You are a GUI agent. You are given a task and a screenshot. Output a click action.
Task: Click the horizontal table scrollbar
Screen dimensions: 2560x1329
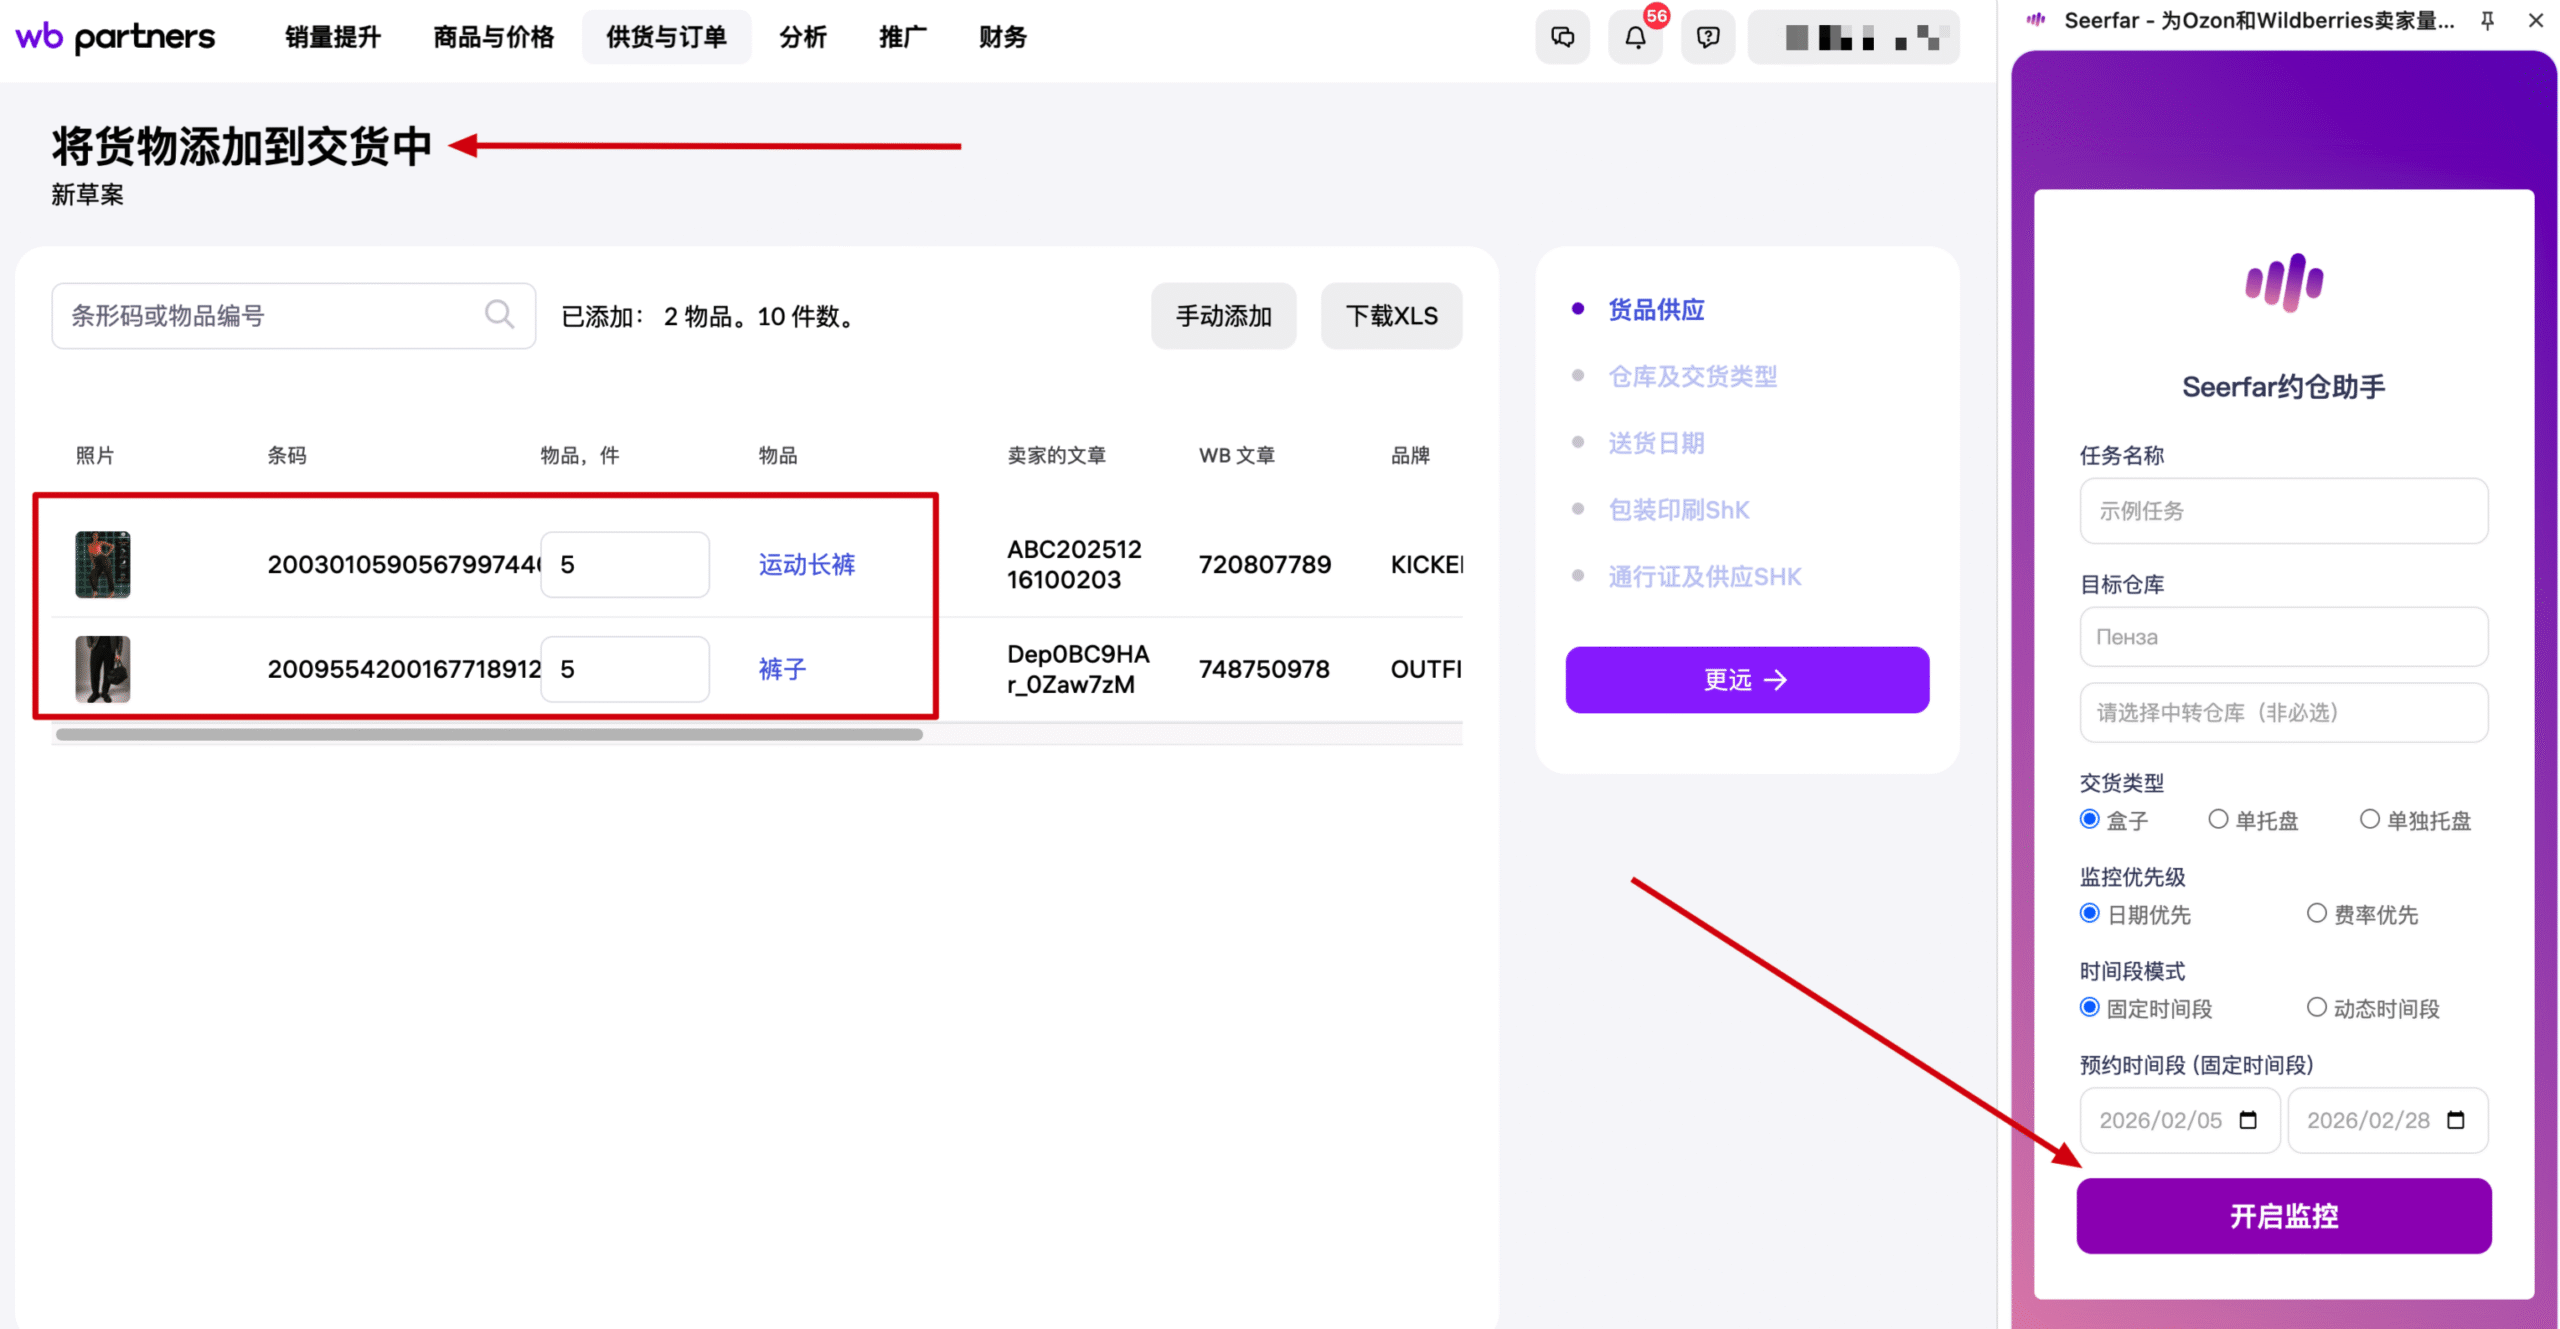pyautogui.click(x=489, y=734)
